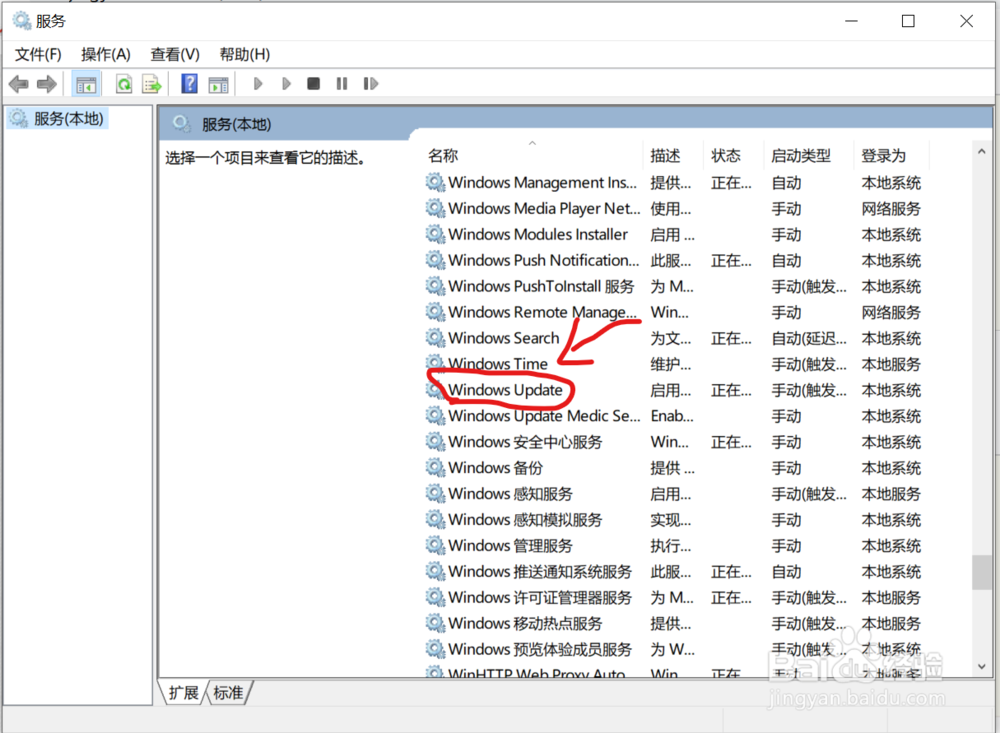This screenshot has height=733, width=1000.
Task: Click the Forward navigation arrow
Action: point(45,83)
